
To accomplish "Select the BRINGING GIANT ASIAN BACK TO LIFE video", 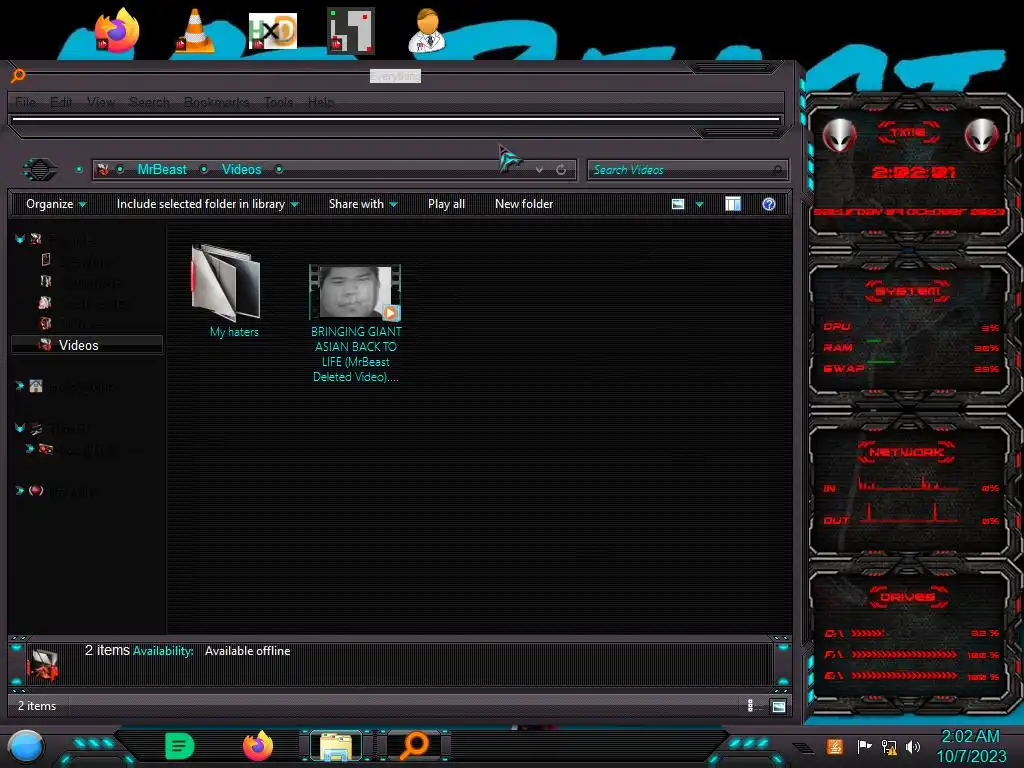I will click(x=355, y=324).
